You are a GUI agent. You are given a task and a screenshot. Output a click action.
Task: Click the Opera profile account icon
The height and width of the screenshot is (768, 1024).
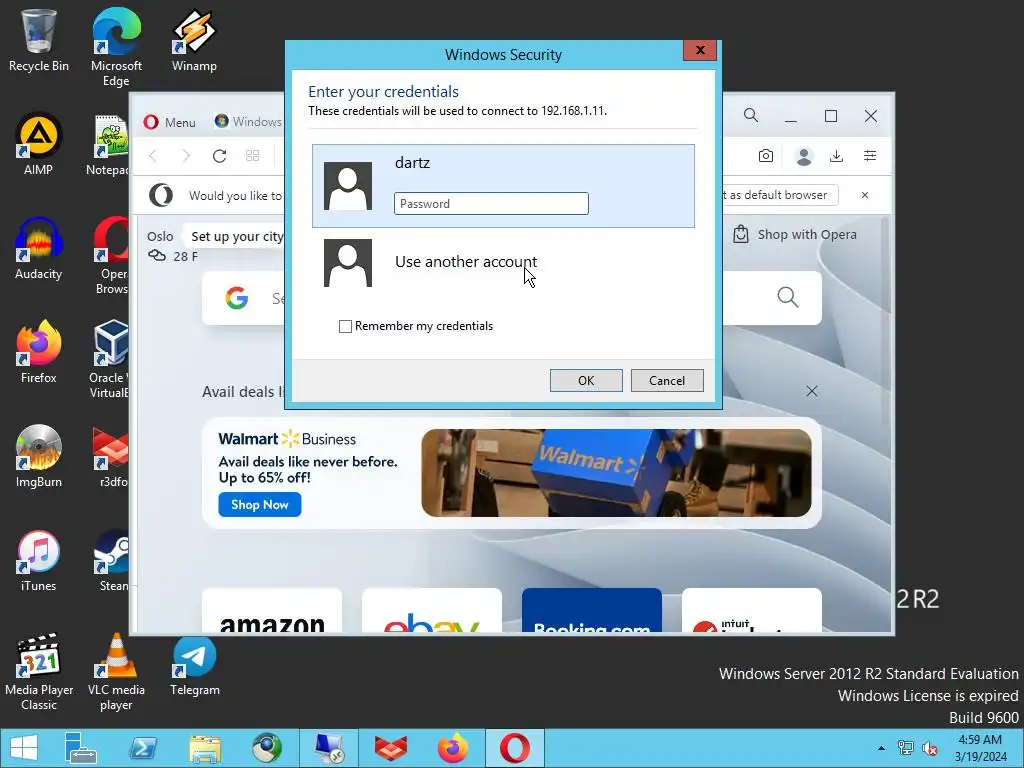click(x=804, y=156)
